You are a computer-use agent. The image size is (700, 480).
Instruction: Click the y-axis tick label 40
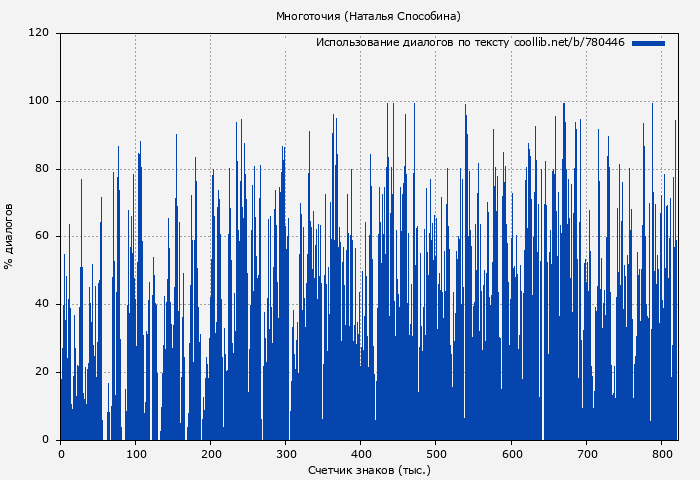point(42,304)
